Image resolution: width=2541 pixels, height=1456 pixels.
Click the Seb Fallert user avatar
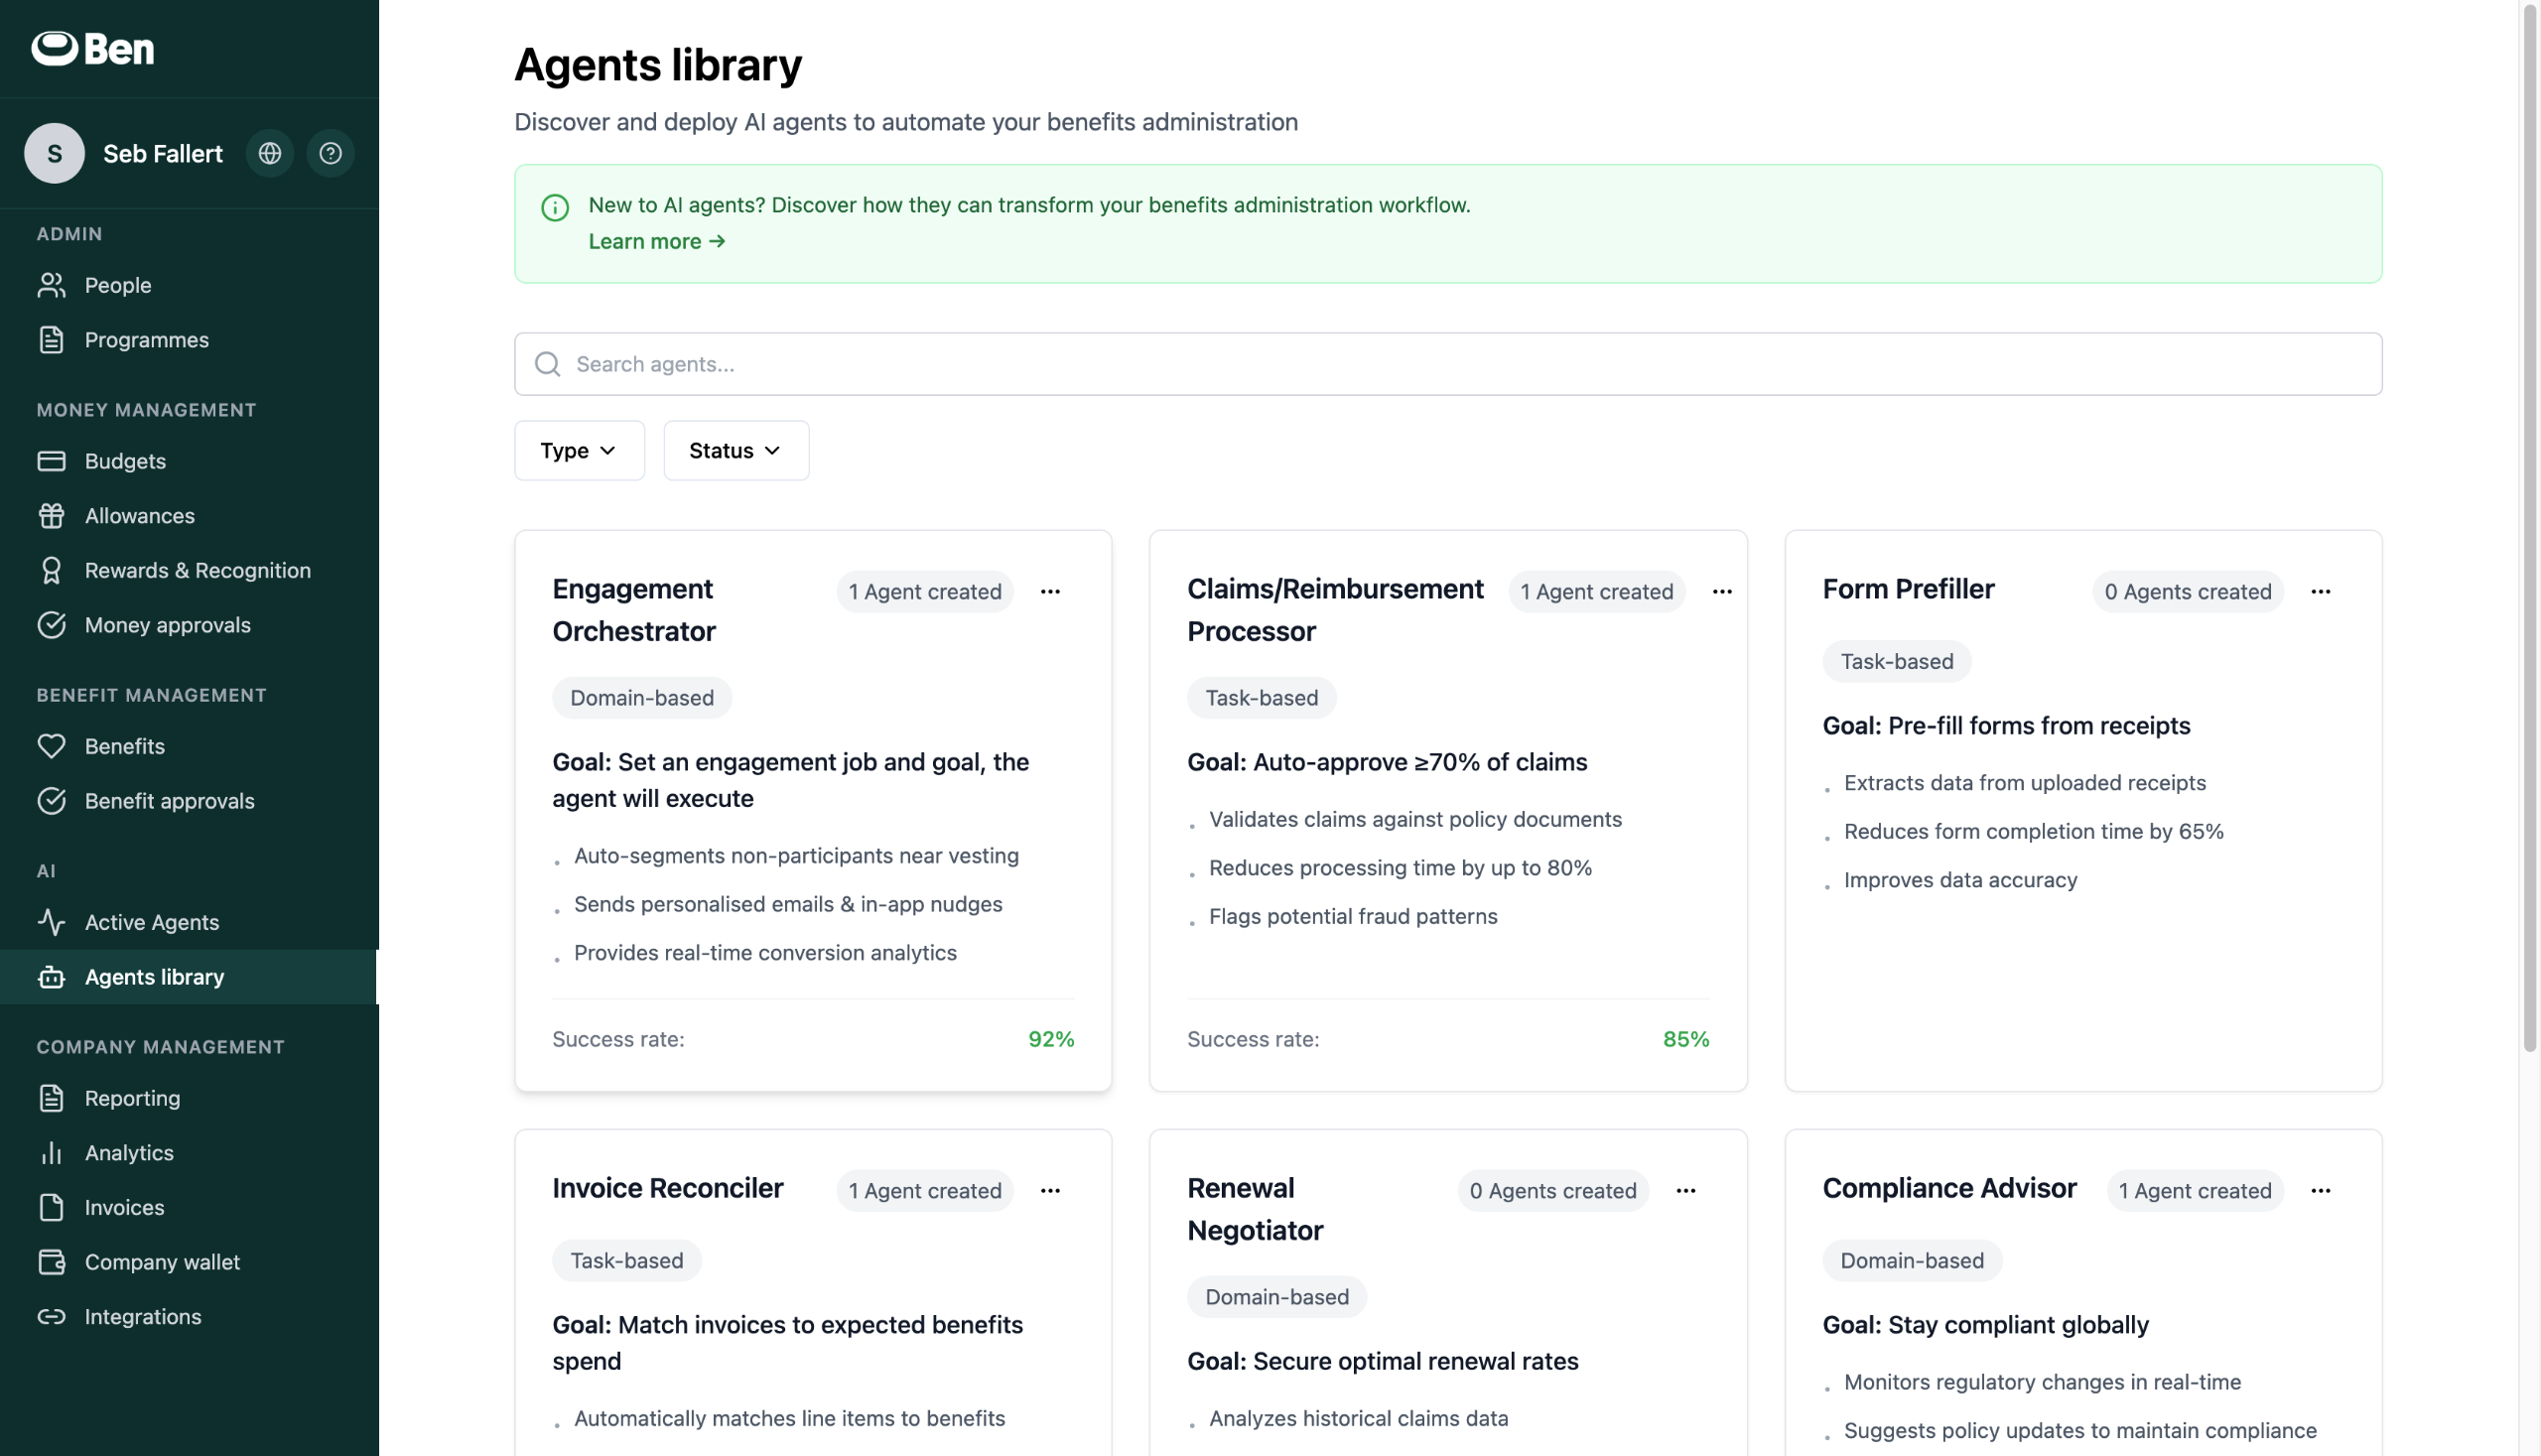(54, 153)
